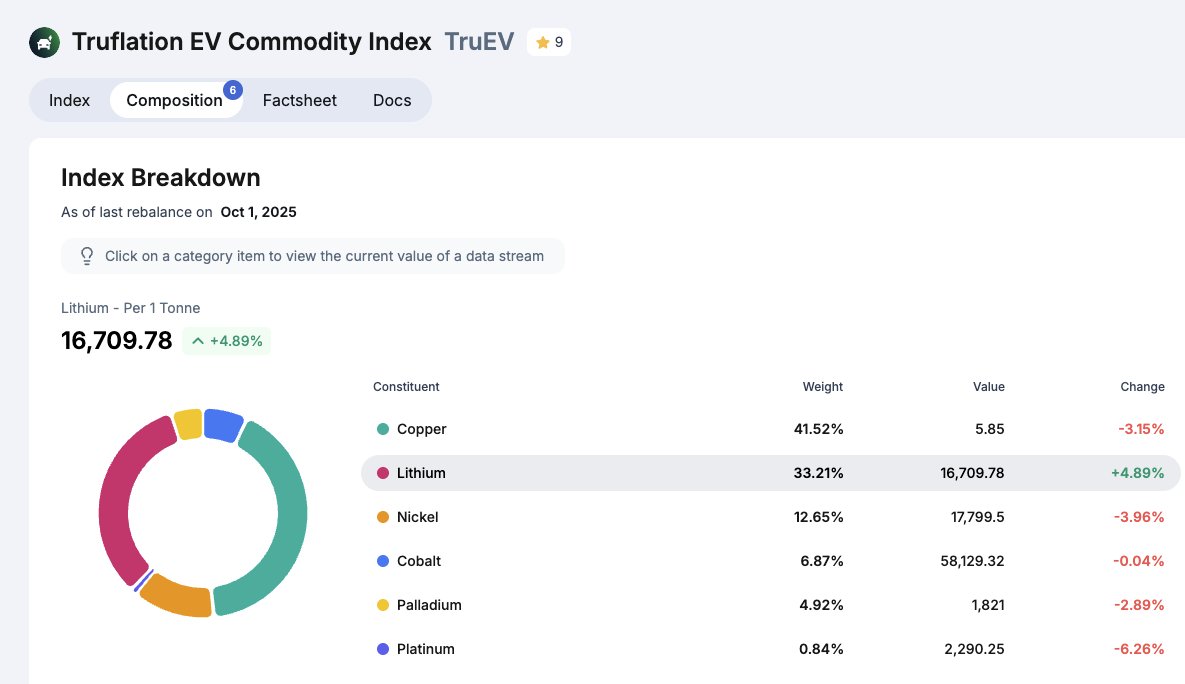Image resolution: width=1185 pixels, height=684 pixels.
Task: Click the crimson Lithium color dot
Action: point(383,473)
